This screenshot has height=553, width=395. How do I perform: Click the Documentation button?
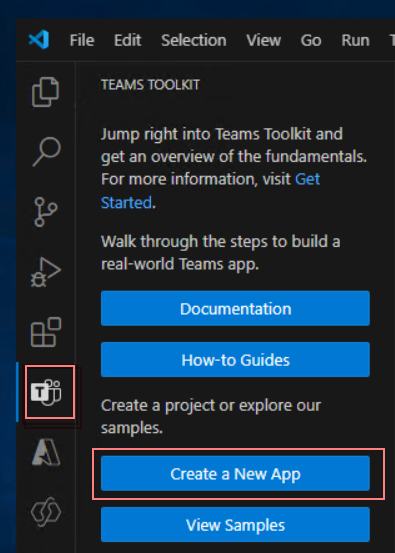pos(235,308)
